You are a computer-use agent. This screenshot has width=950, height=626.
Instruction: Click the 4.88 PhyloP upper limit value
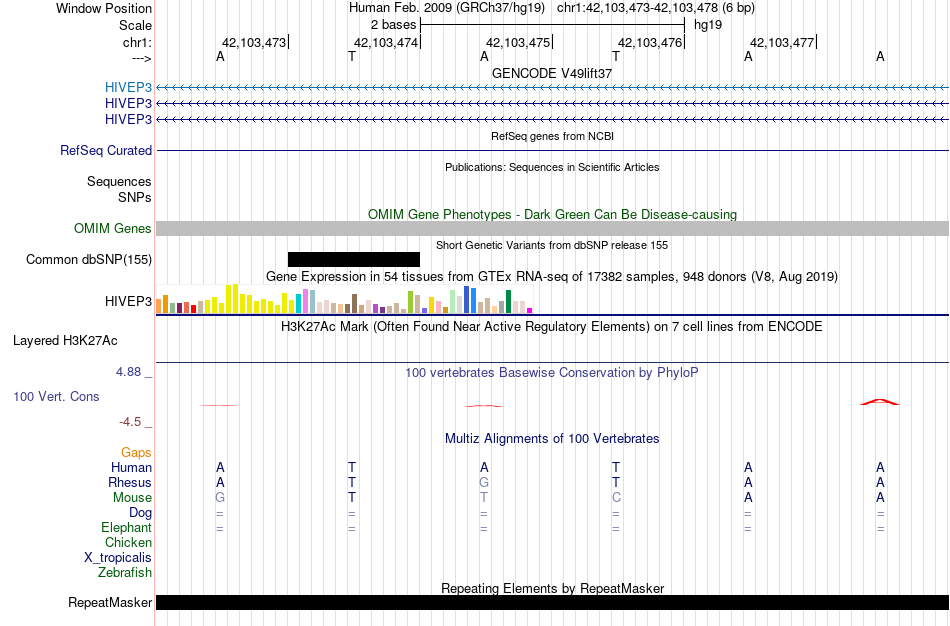click(x=129, y=371)
